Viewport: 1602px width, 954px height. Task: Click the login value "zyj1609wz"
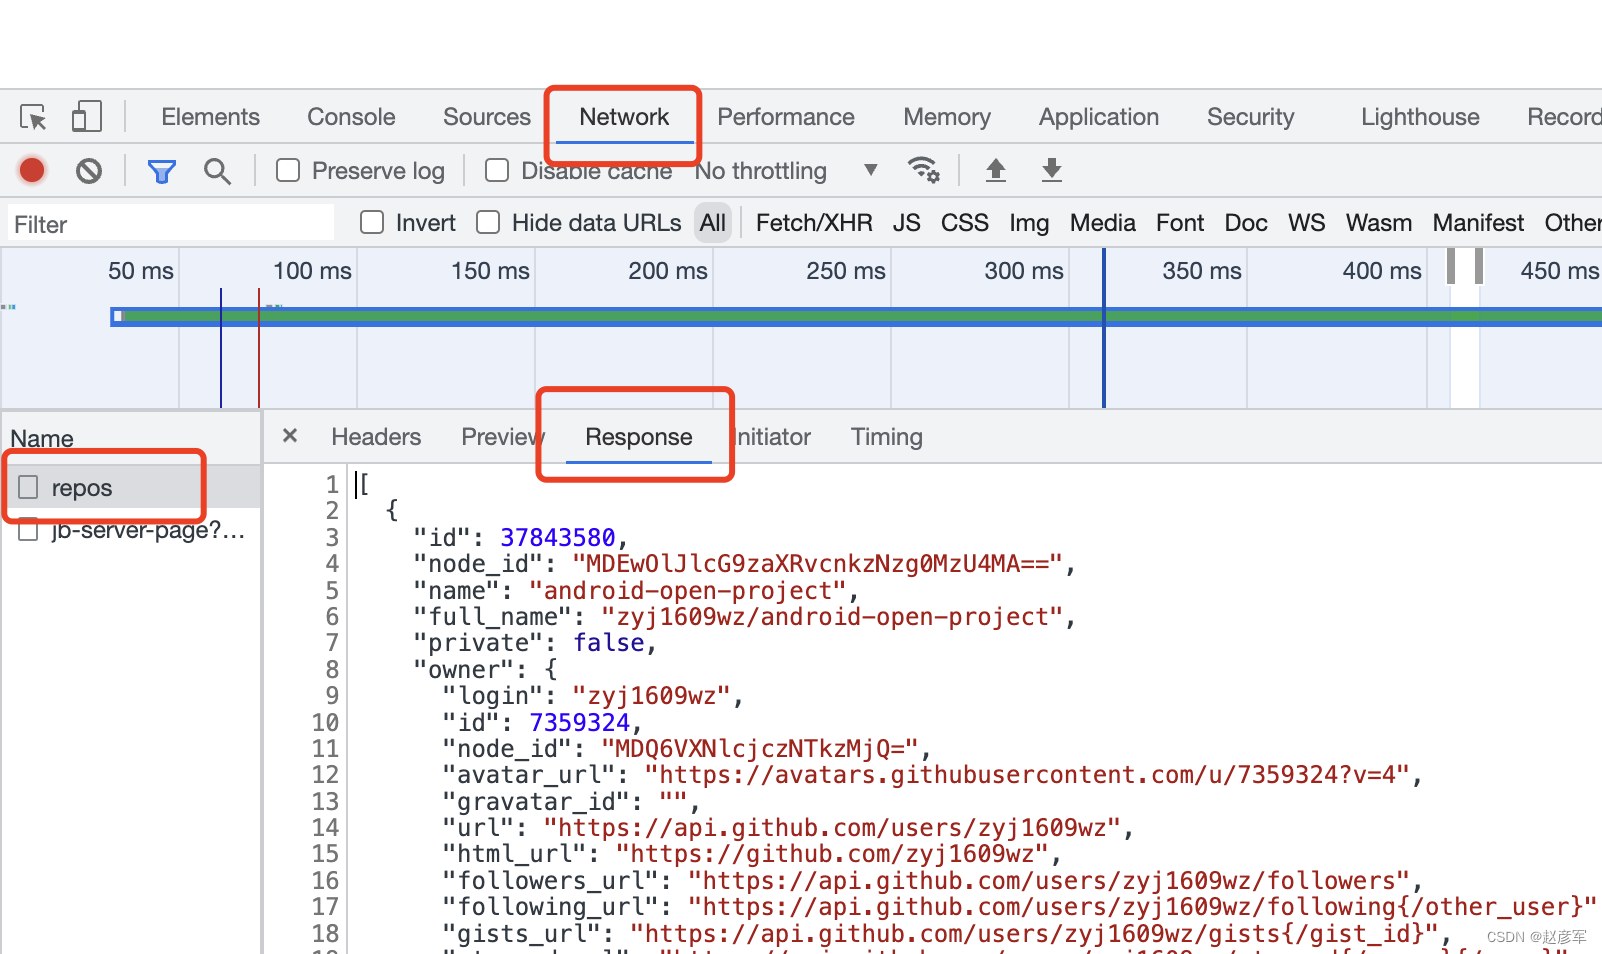pyautogui.click(x=652, y=696)
